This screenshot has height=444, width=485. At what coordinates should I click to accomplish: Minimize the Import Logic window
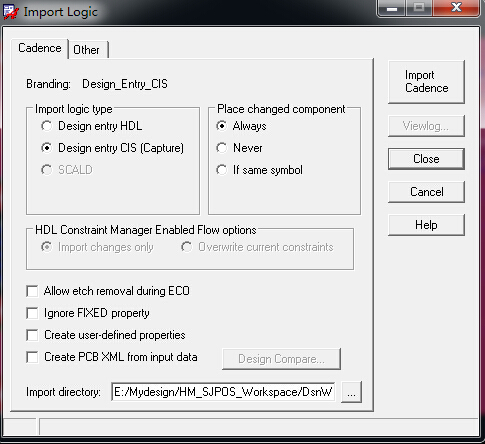tap(392, 8)
